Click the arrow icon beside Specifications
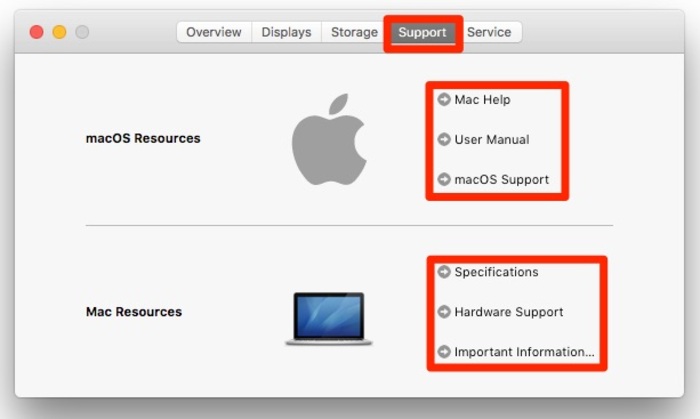The width and height of the screenshot is (700, 419). [x=444, y=272]
